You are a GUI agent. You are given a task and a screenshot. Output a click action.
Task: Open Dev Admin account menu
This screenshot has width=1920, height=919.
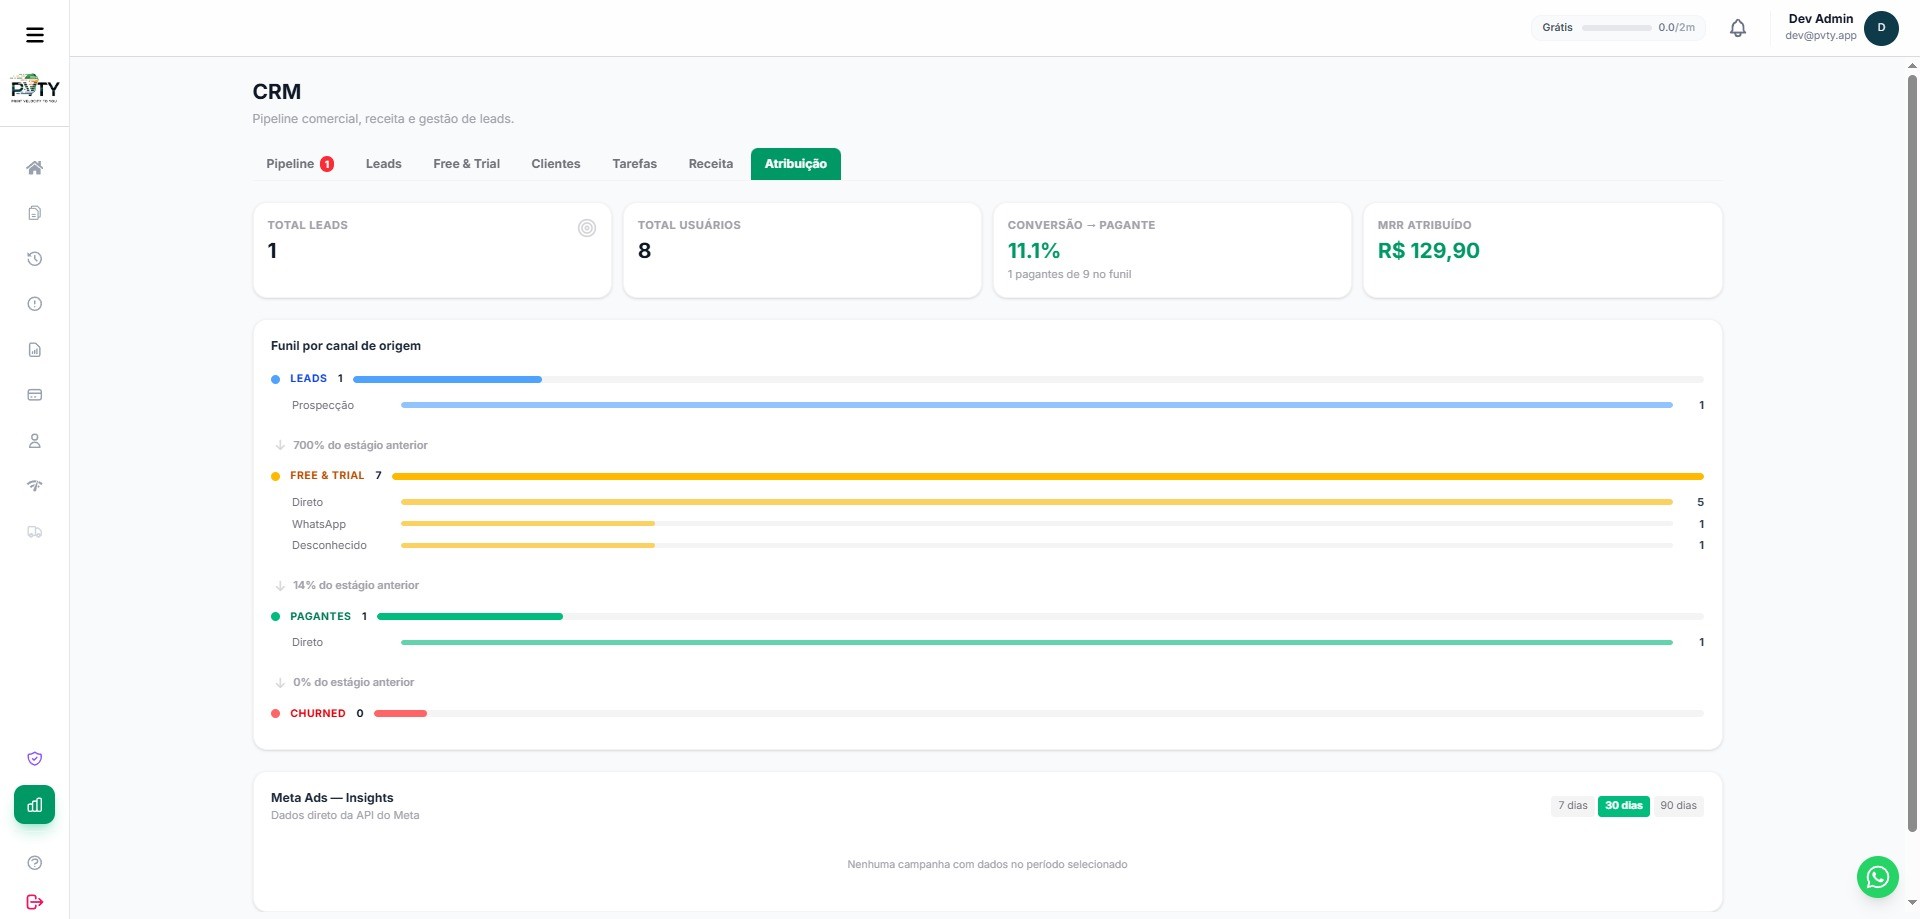tap(1841, 28)
